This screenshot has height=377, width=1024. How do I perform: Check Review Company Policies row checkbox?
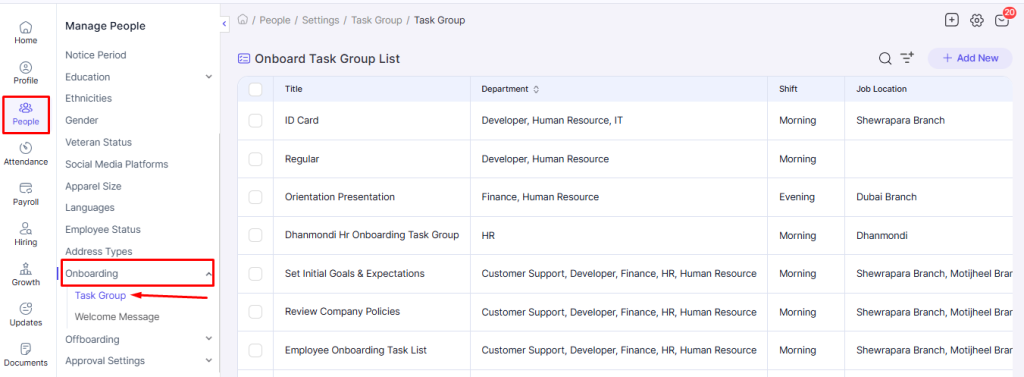click(255, 312)
